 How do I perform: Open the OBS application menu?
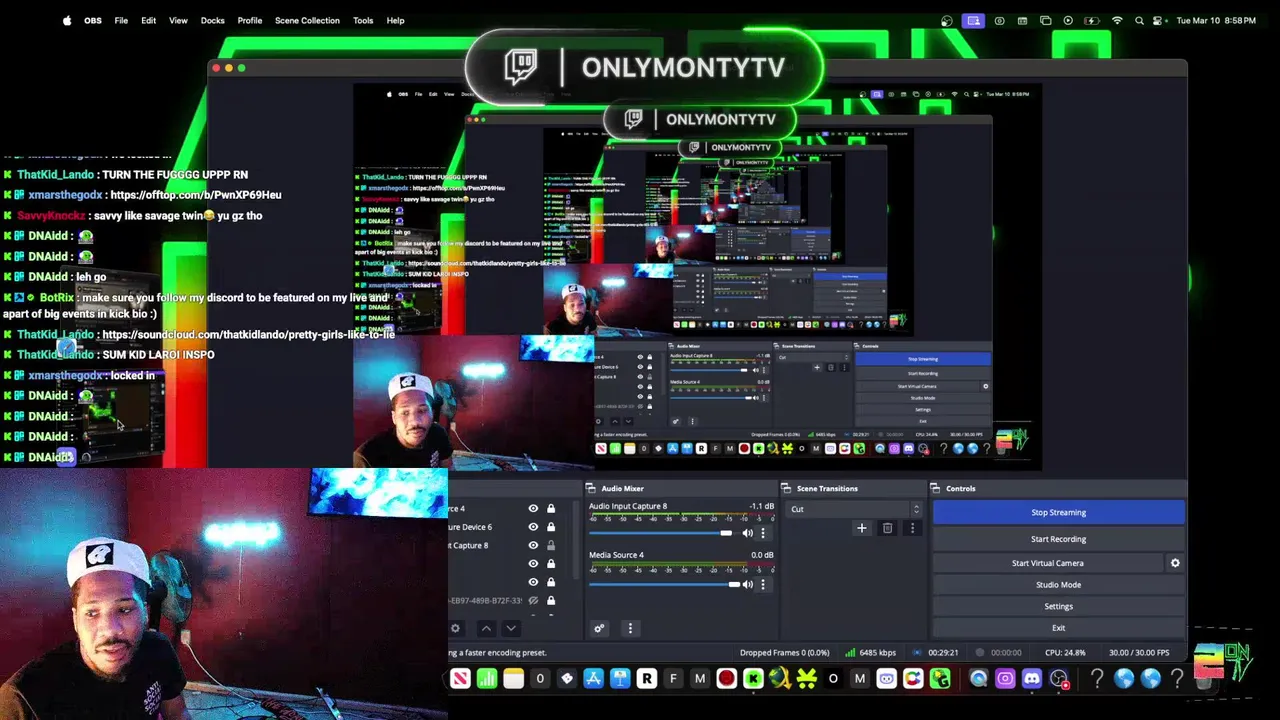tap(93, 20)
